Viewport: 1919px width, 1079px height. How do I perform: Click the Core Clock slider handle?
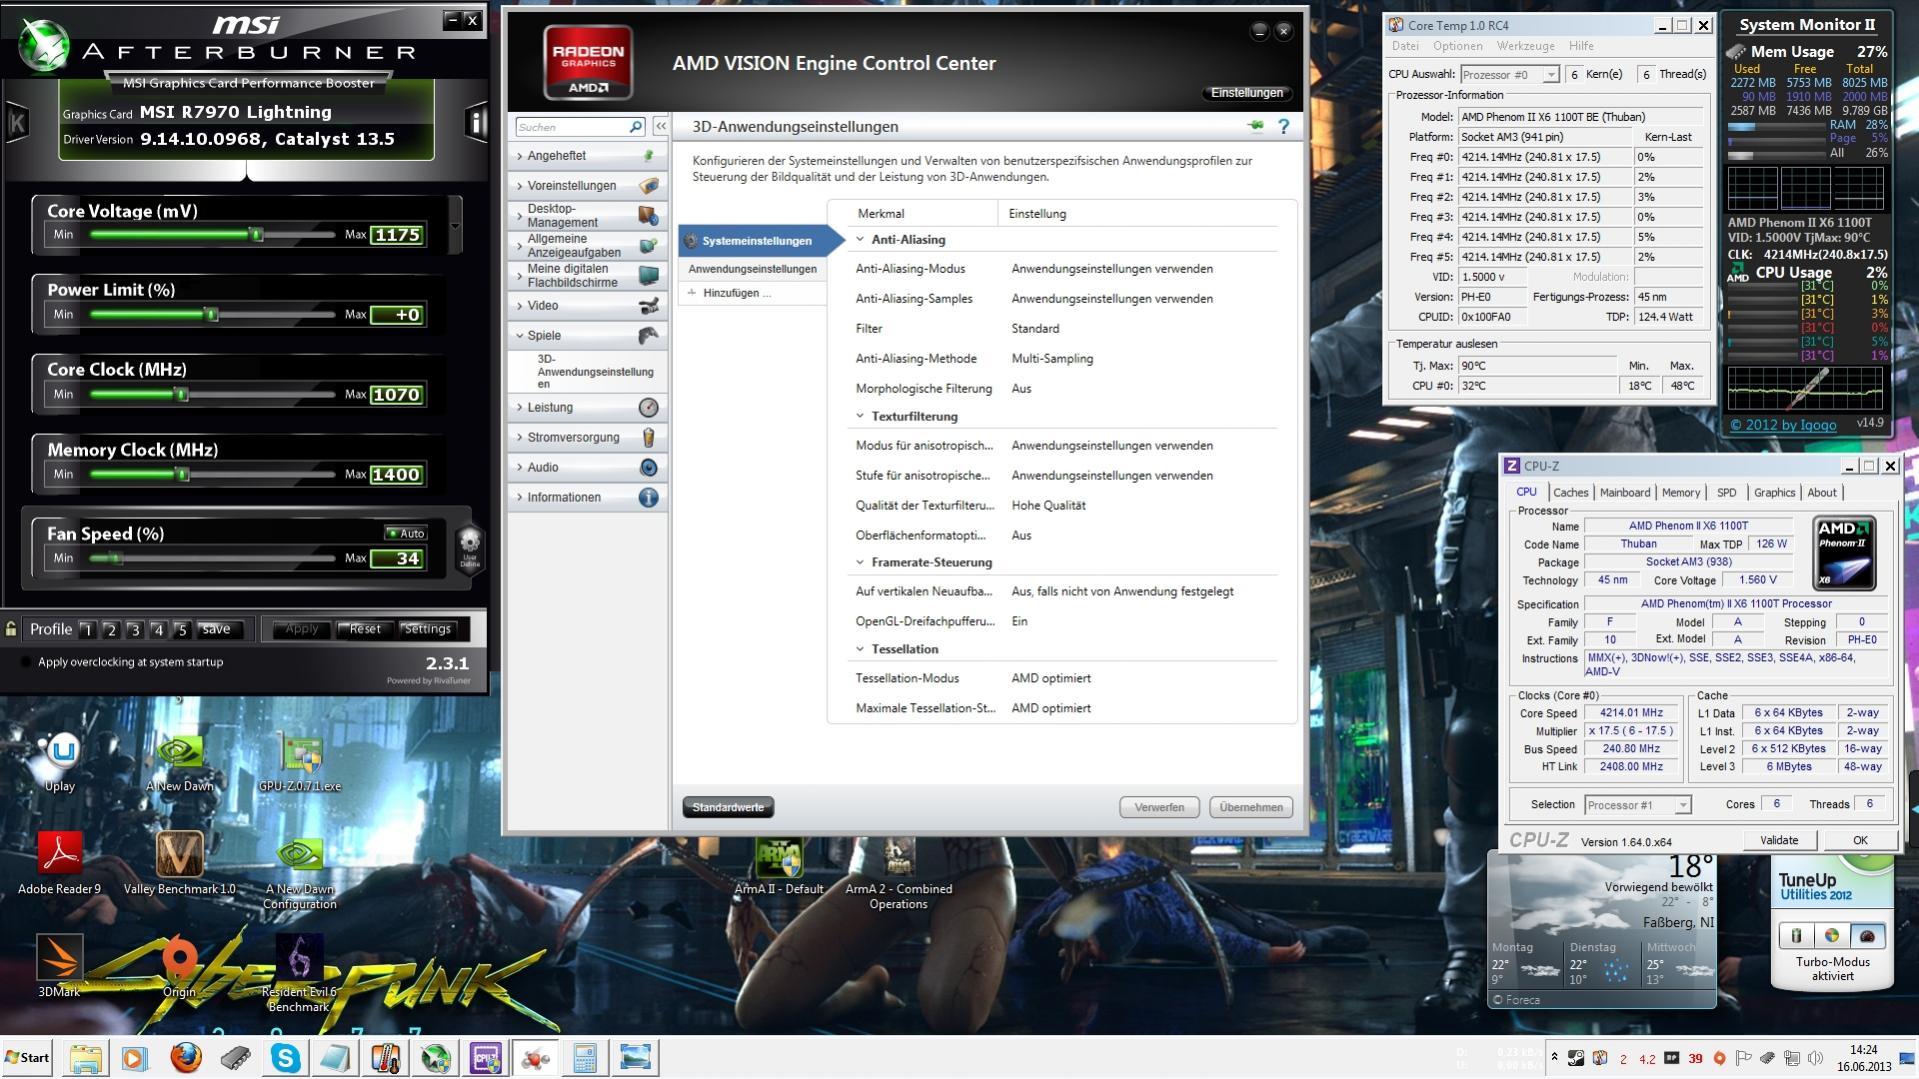181,395
